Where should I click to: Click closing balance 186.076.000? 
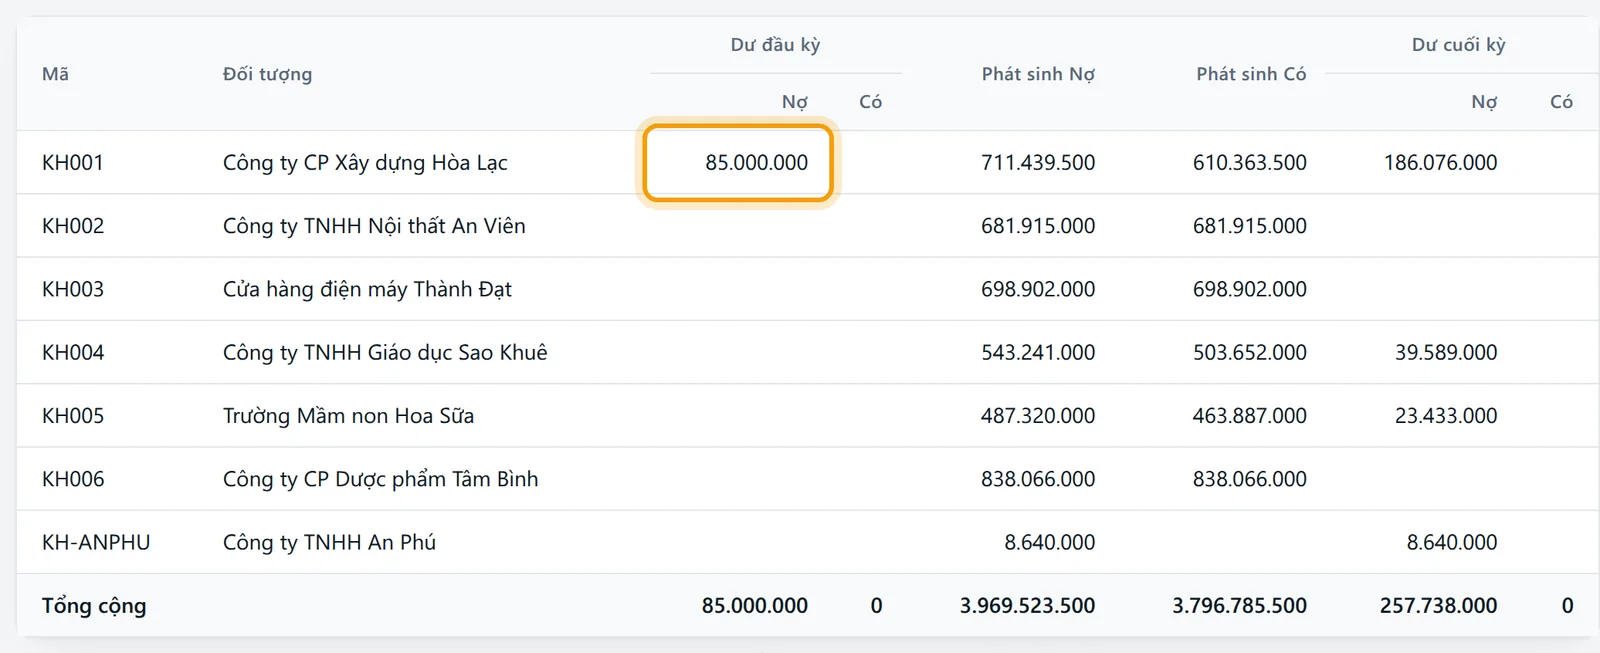pos(1441,162)
